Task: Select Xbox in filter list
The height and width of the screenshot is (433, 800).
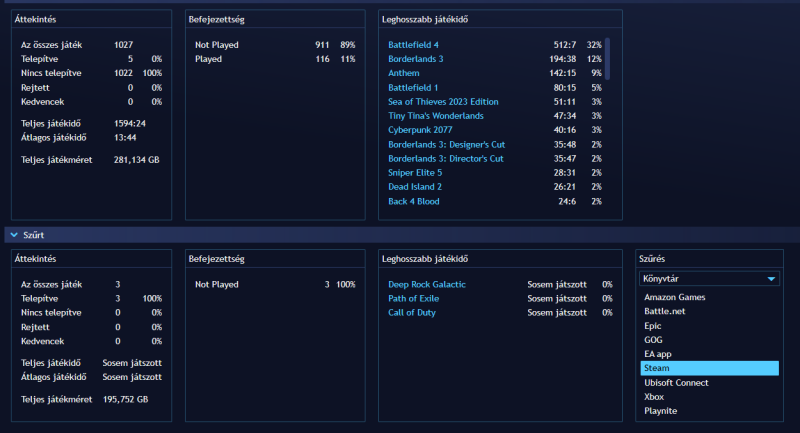Action: click(654, 397)
